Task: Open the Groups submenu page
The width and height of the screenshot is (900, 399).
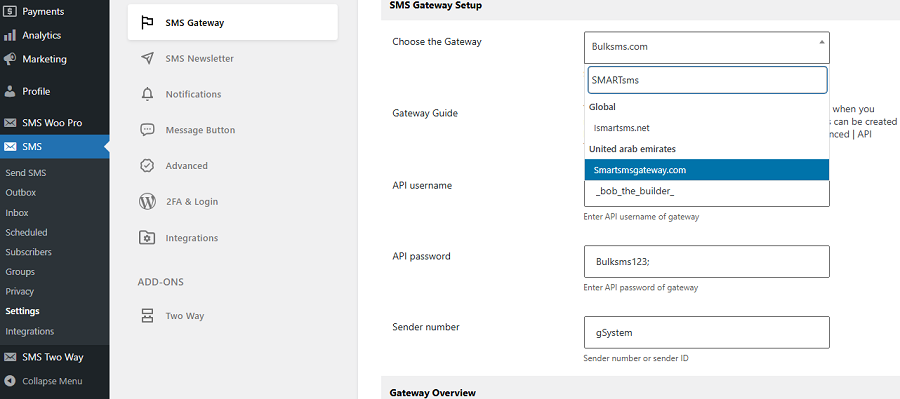Action: pos(20,272)
